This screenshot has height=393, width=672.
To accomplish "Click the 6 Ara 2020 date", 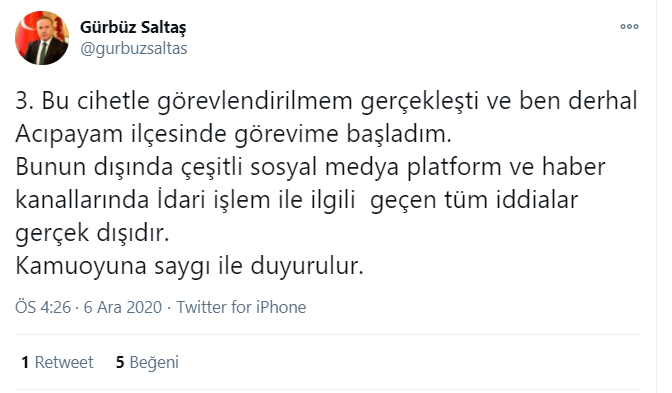I will 123,307.
